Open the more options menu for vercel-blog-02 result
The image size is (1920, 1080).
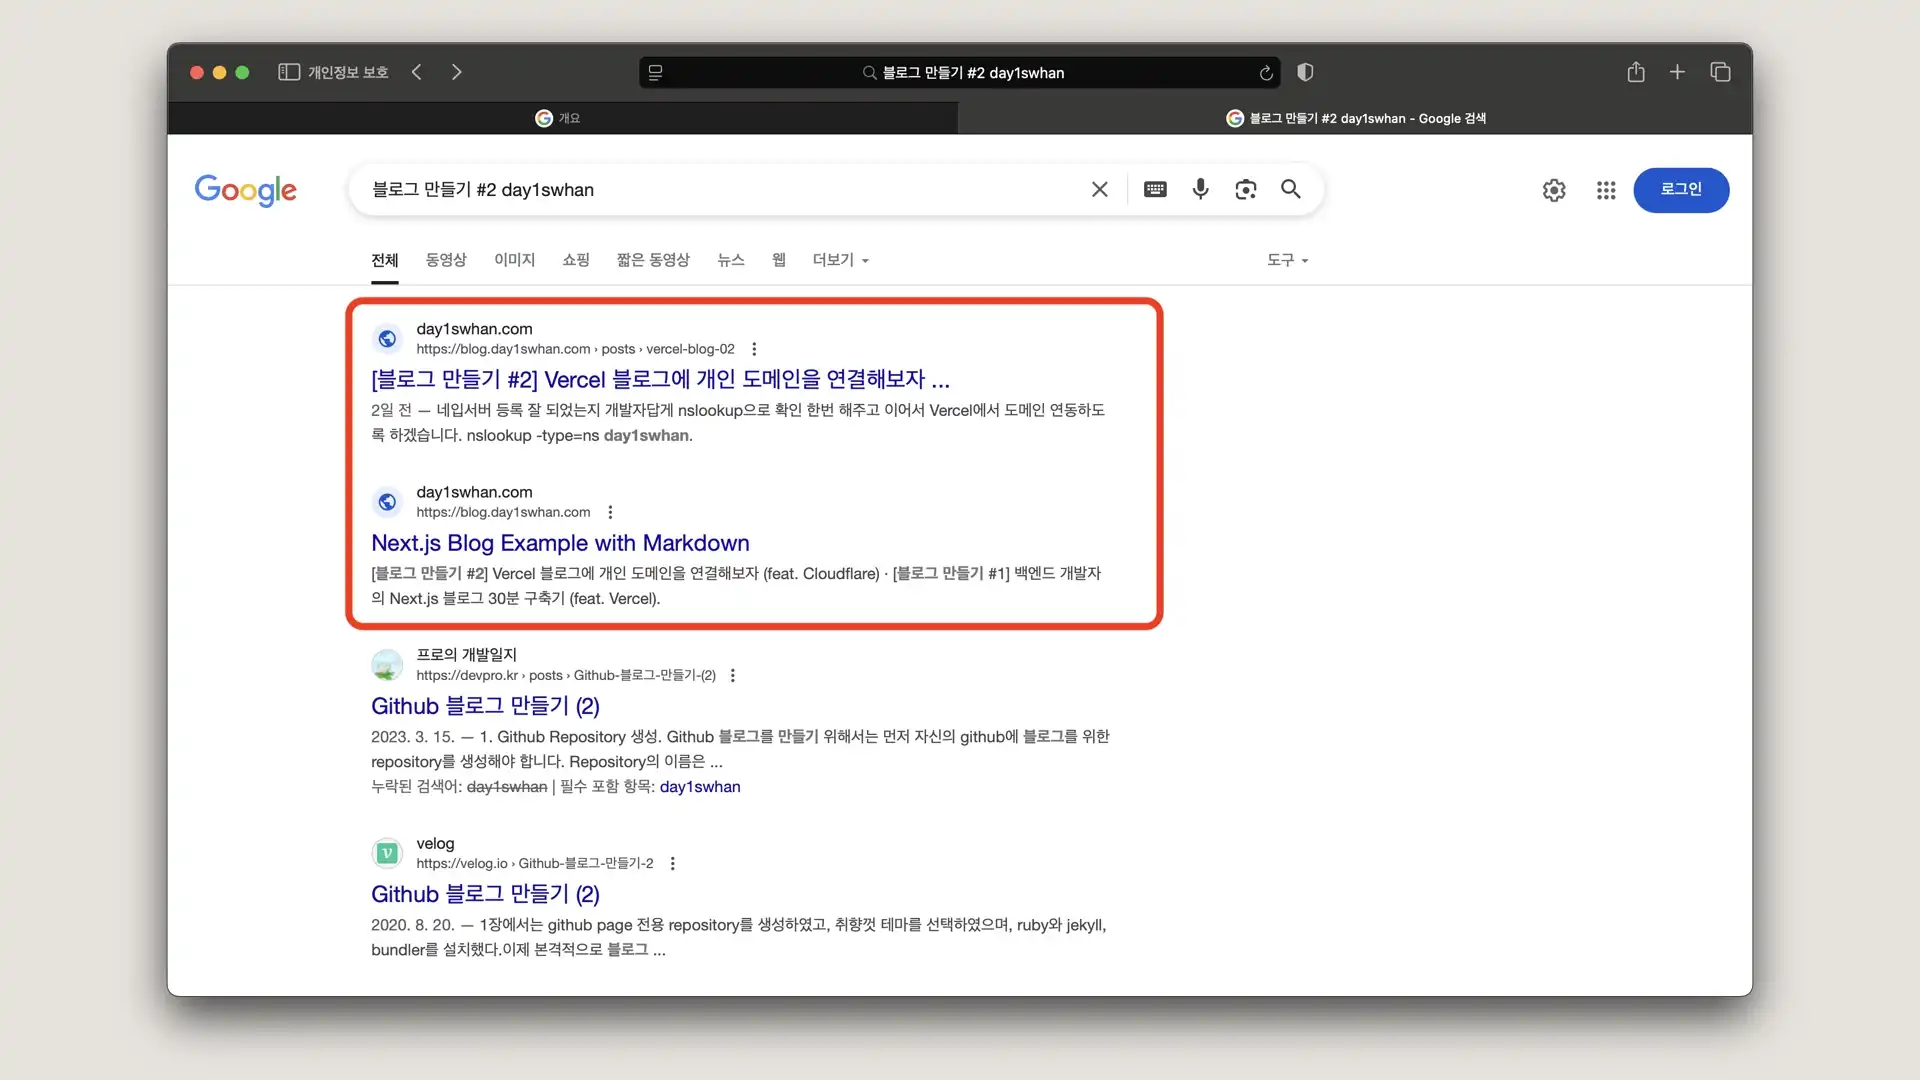coord(754,349)
